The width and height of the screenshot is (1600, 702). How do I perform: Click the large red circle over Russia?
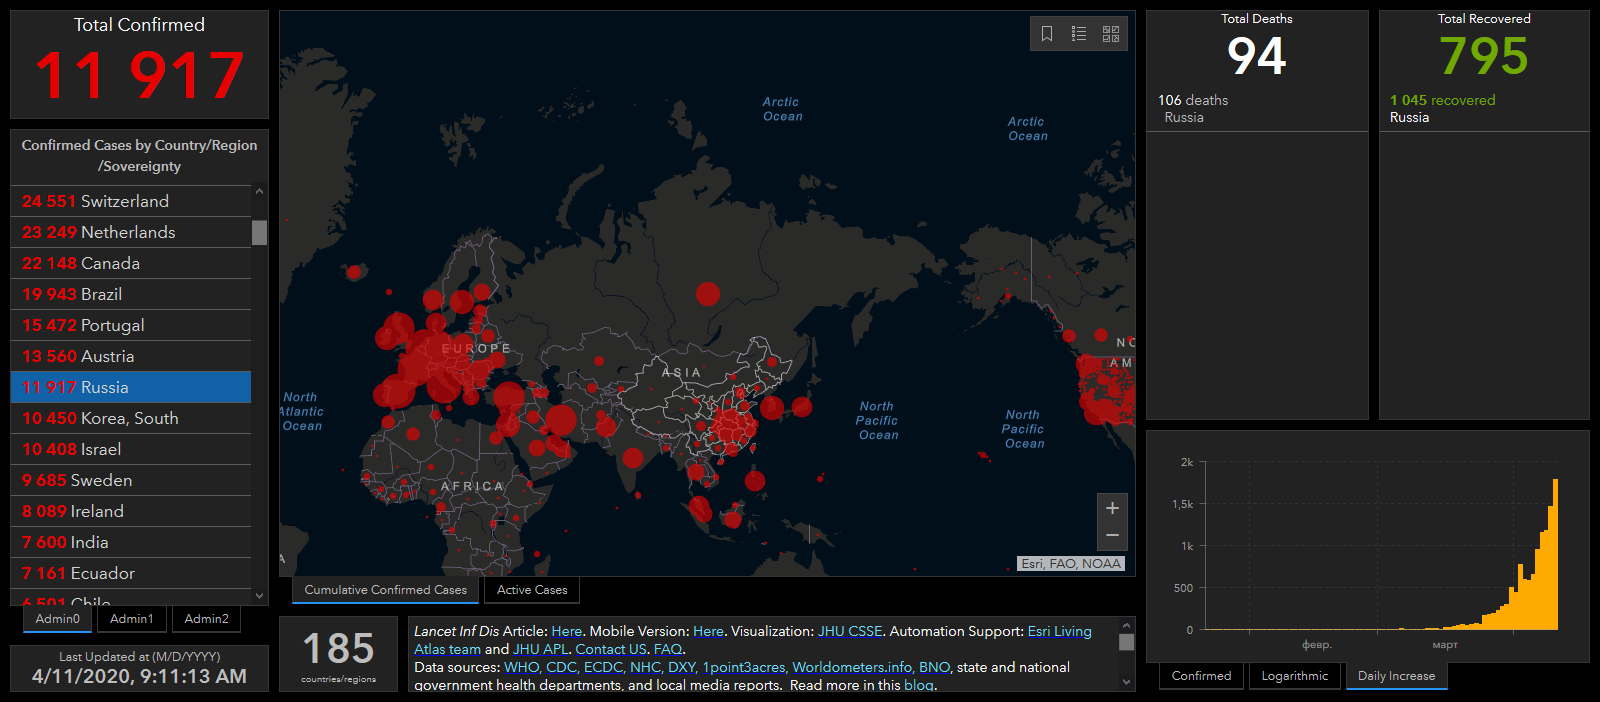coord(708,294)
